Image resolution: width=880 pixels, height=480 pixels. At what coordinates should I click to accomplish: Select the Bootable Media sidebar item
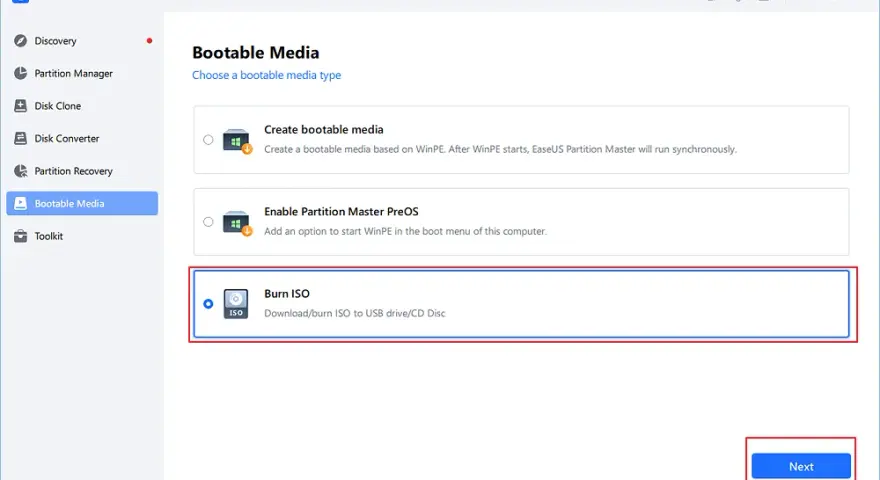82,203
